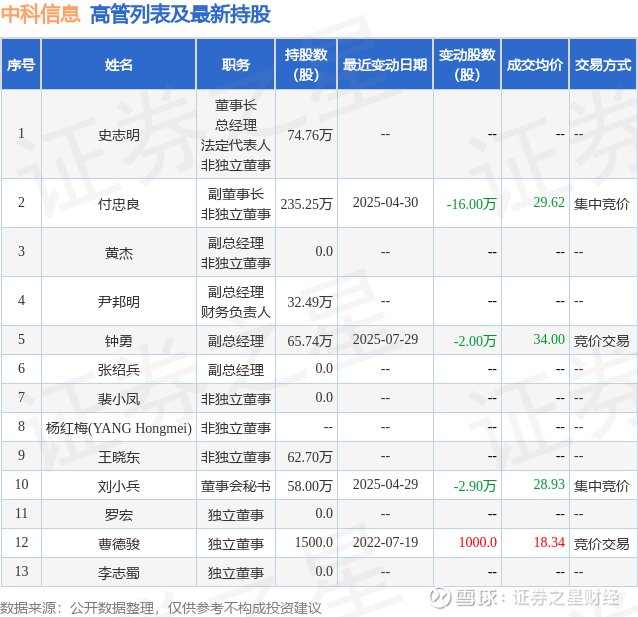Click the average price 18.34
Screen dimensions: 638x617
549,542
